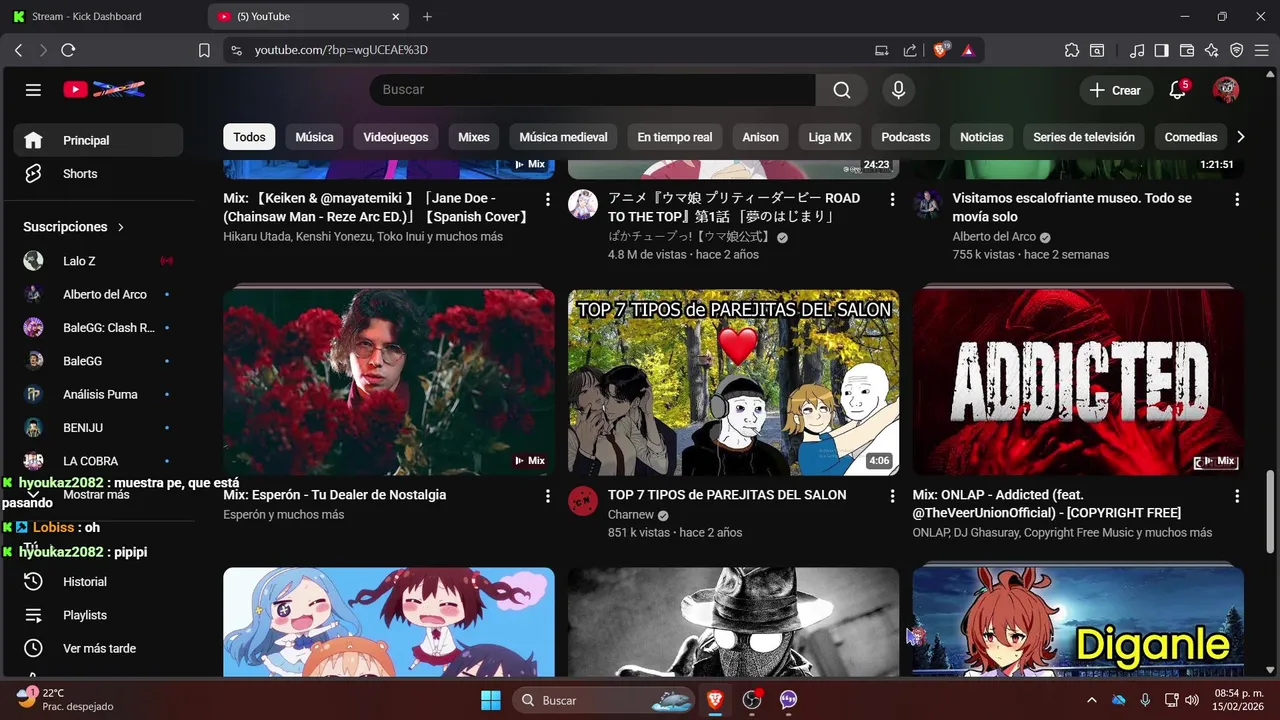The height and width of the screenshot is (720, 1280).
Task: Open the account avatar menu
Action: coord(1226,90)
